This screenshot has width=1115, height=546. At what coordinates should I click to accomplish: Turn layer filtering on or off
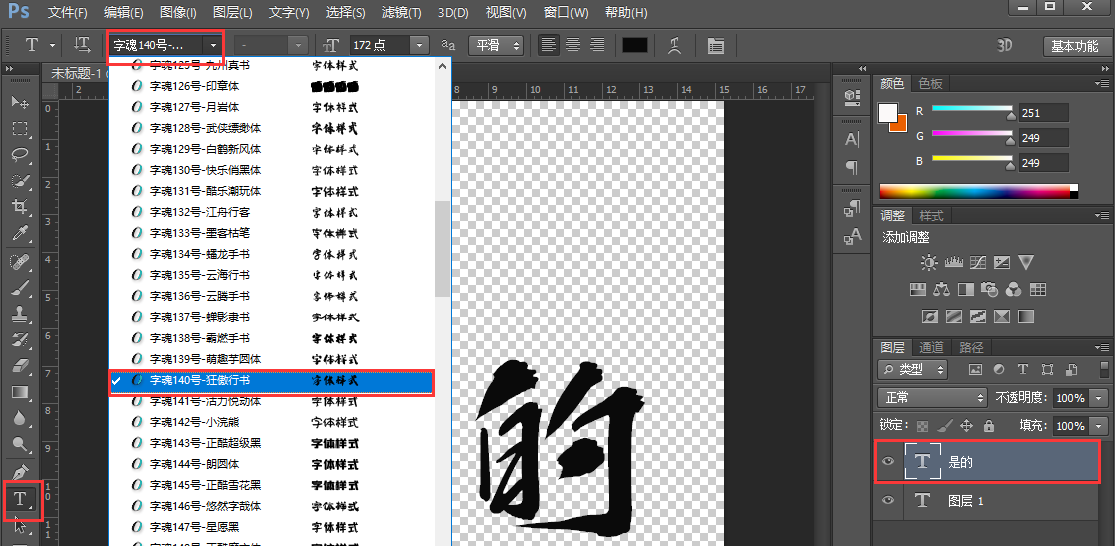tap(1104, 368)
